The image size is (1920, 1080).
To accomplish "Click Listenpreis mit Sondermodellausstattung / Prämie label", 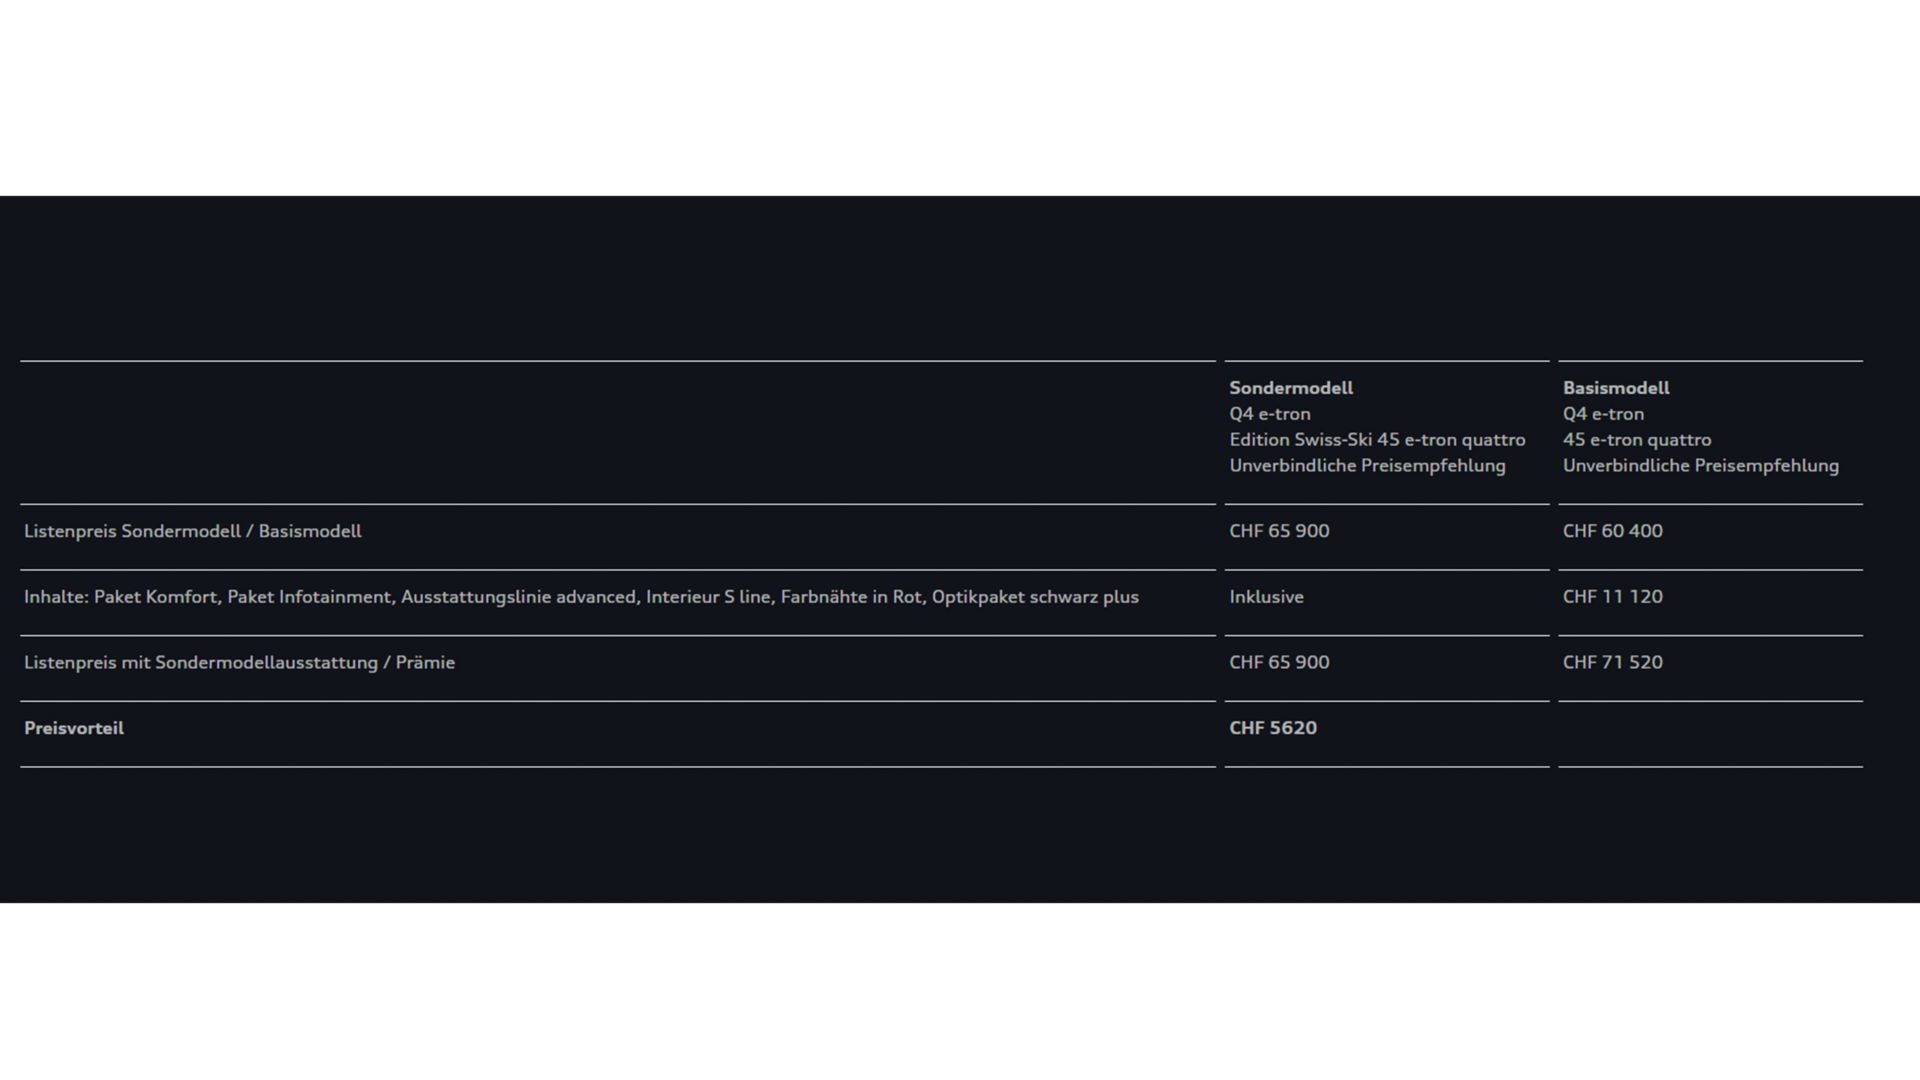I will 239,663.
